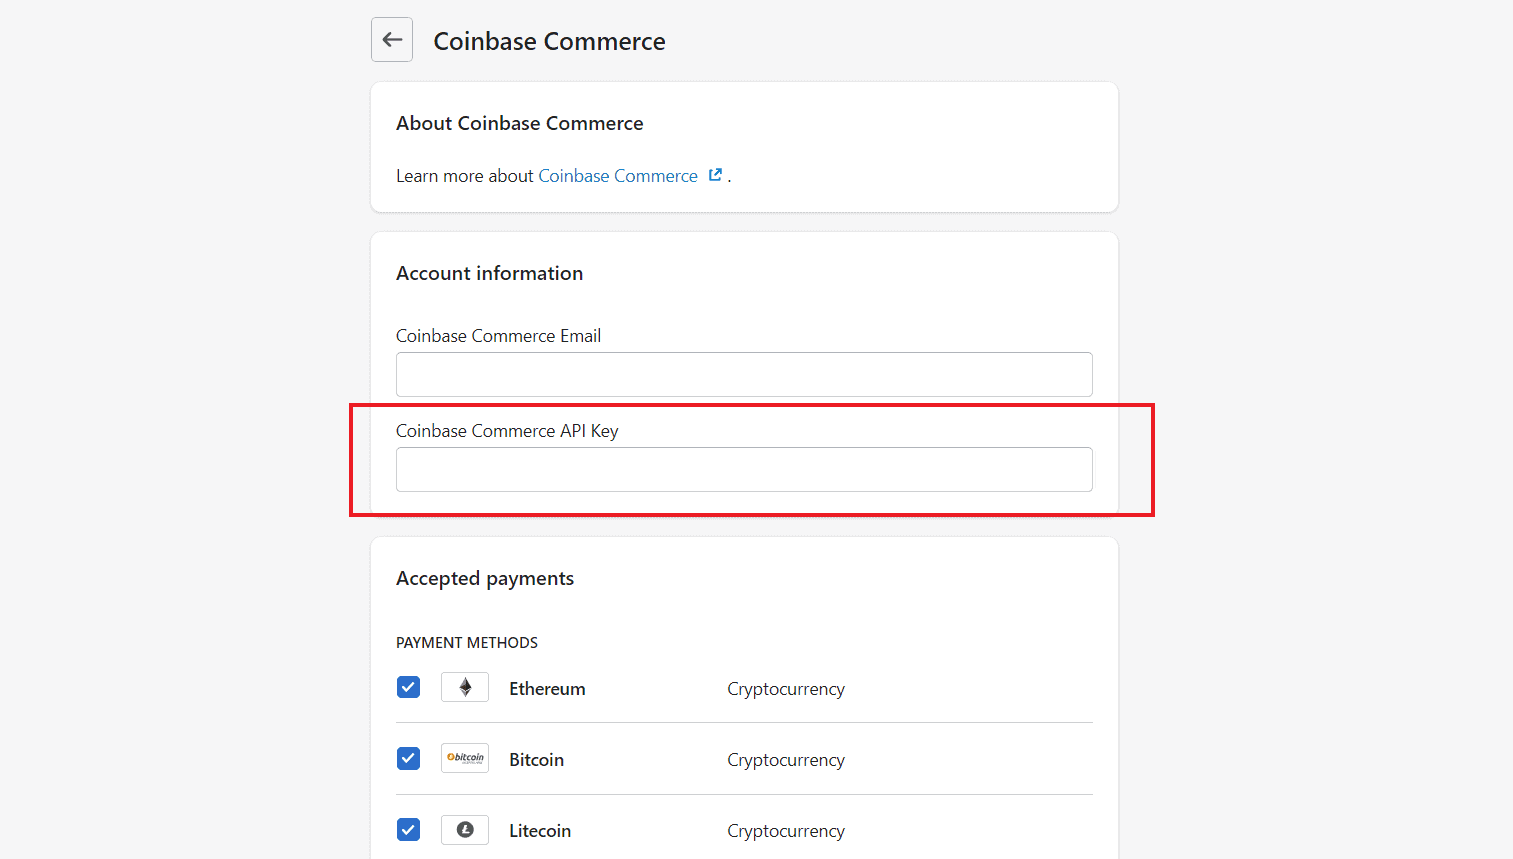This screenshot has height=859, width=1513.
Task: Click the Coinbase Commerce API Key label
Action: pyautogui.click(x=507, y=430)
